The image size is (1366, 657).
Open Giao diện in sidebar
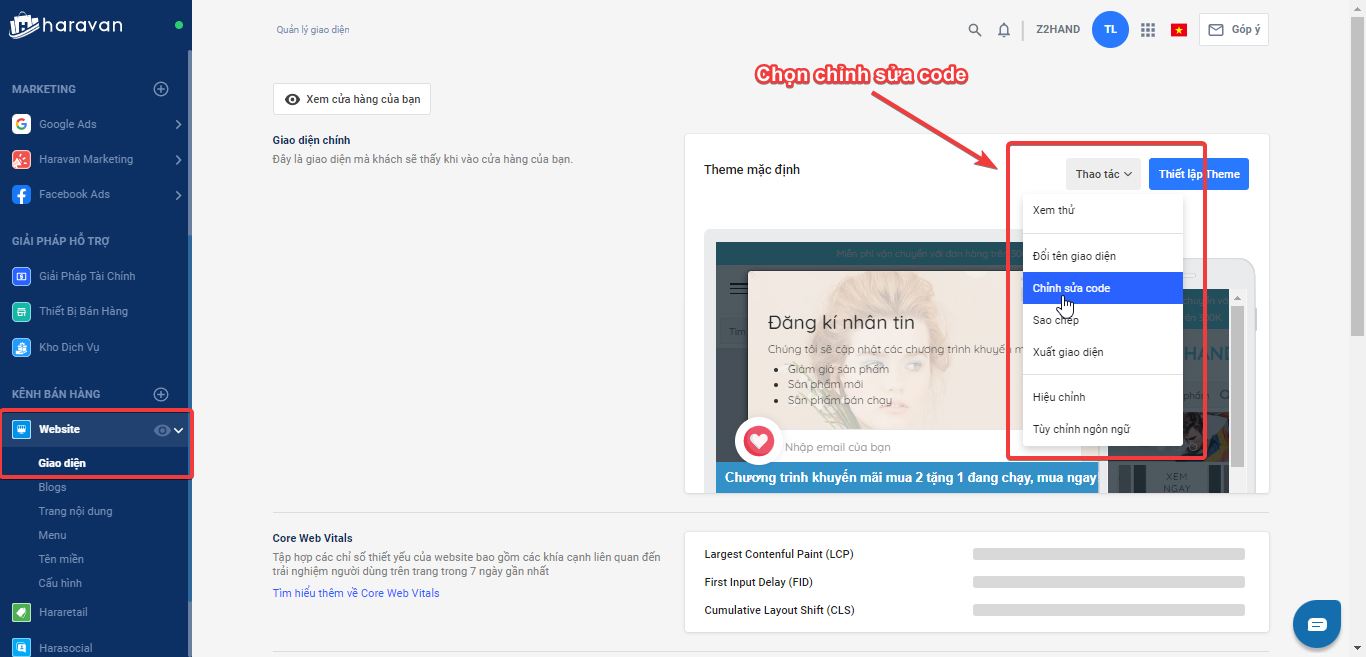[x=62, y=463]
